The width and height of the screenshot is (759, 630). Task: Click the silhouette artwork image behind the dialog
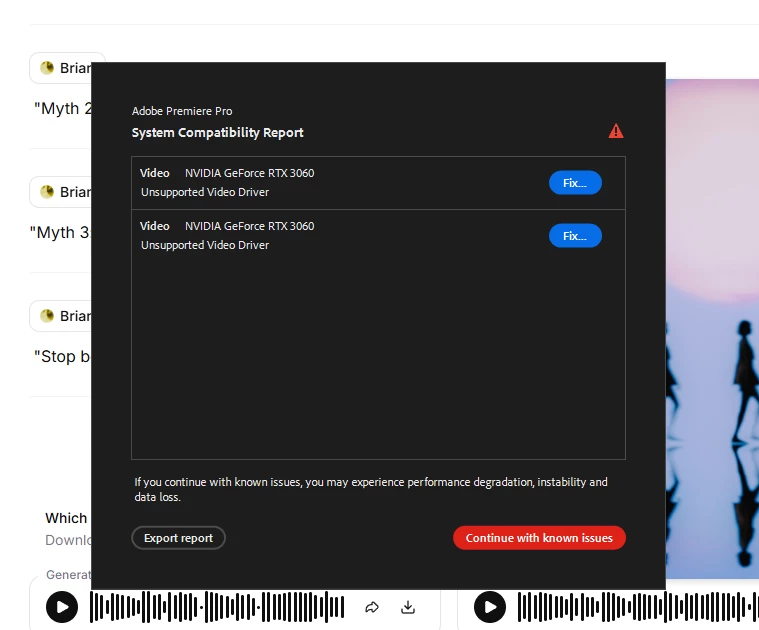point(712,329)
